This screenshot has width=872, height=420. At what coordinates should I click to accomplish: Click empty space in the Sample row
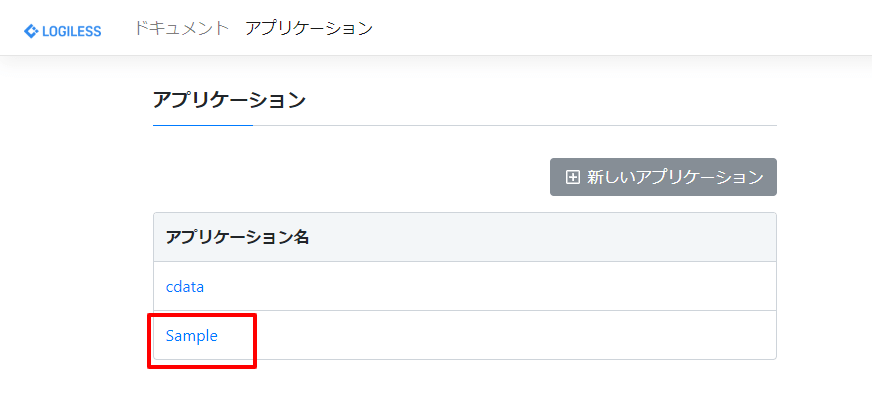click(500, 336)
